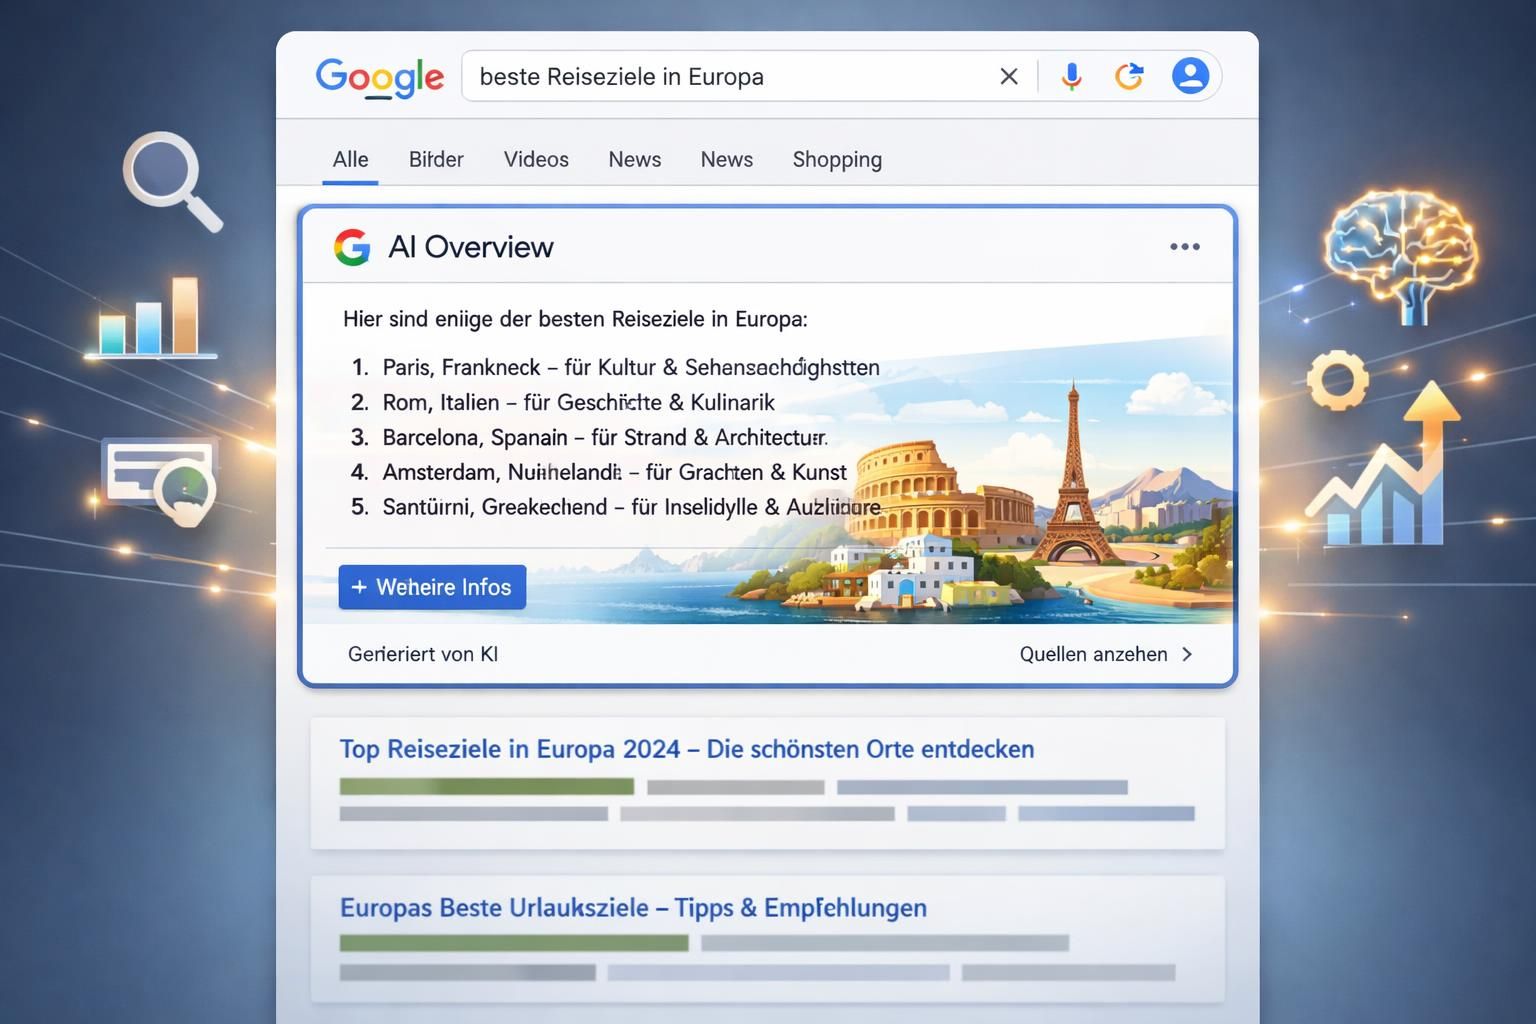This screenshot has height=1024, width=1536.
Task: Open the first News tab
Action: tap(634, 160)
